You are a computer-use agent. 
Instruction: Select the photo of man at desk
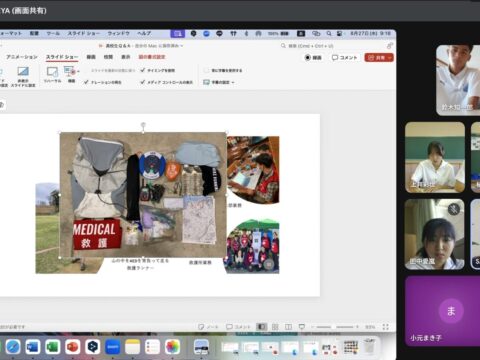253,169
